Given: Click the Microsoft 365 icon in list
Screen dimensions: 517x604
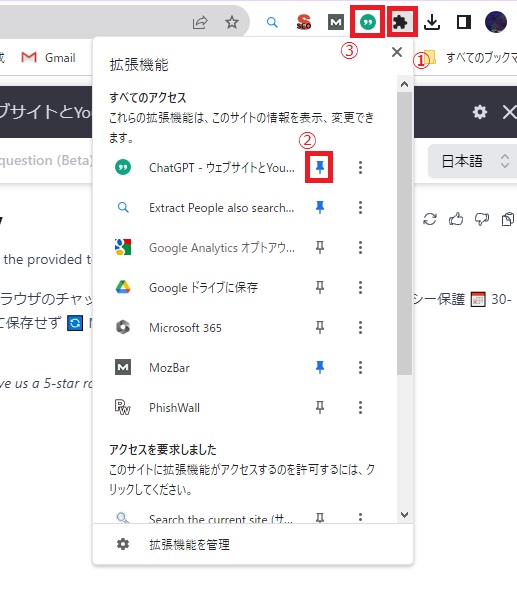Looking at the screenshot, I should (x=123, y=327).
